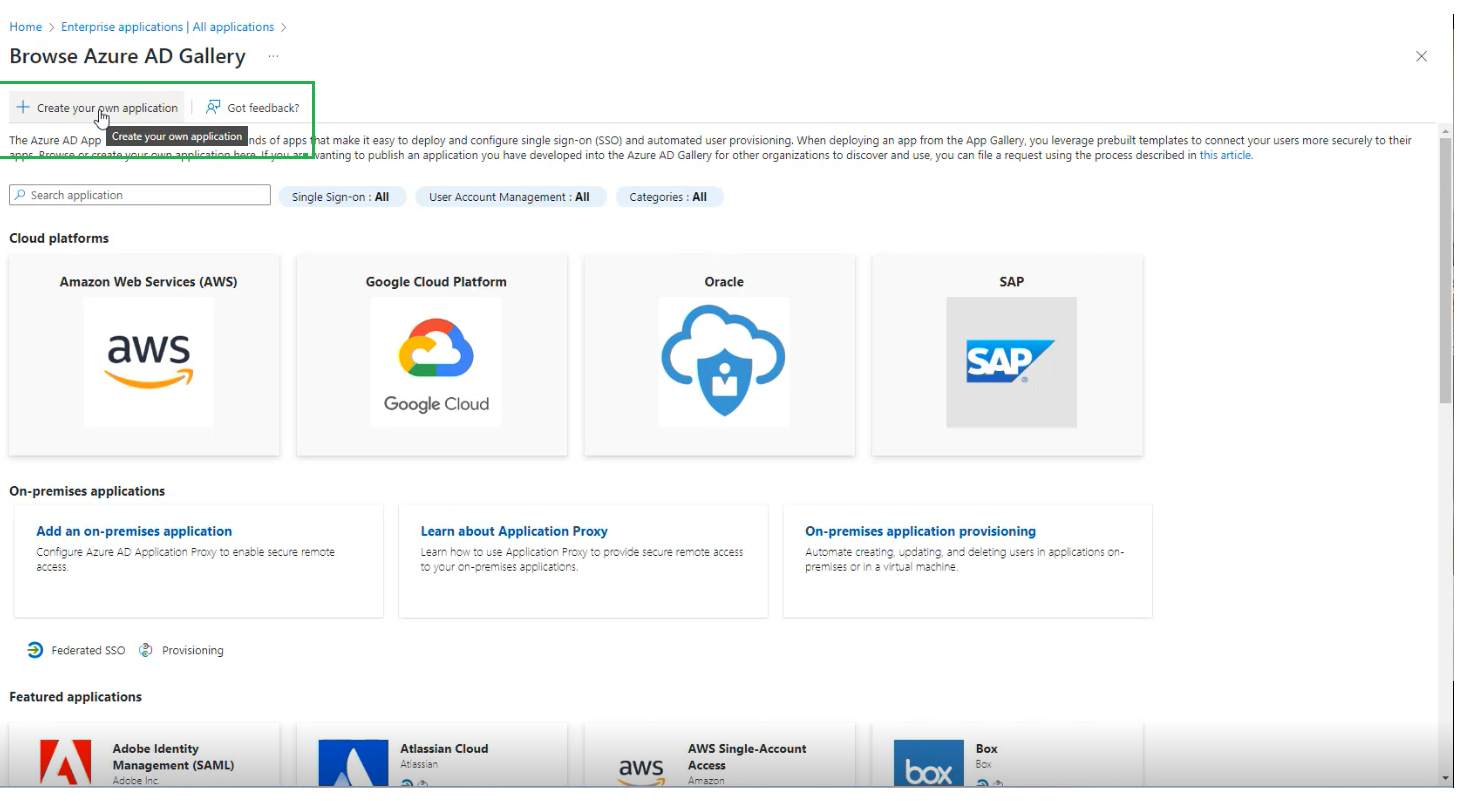This screenshot has width=1481, height=801.
Task: Click the magnifier icon in Search application
Action: (x=20, y=195)
